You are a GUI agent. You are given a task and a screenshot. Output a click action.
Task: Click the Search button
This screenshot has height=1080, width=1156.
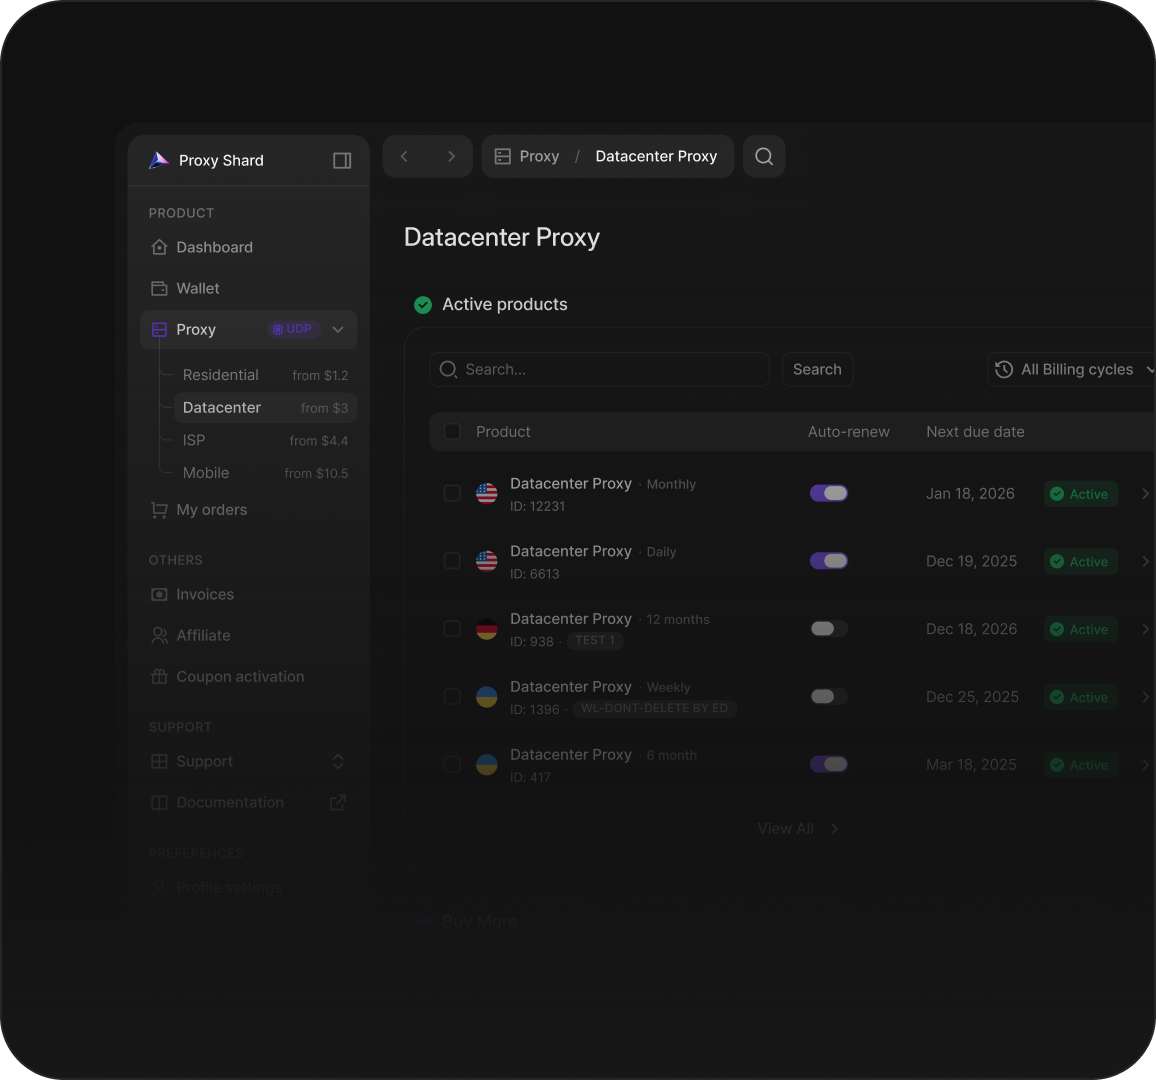click(x=817, y=369)
